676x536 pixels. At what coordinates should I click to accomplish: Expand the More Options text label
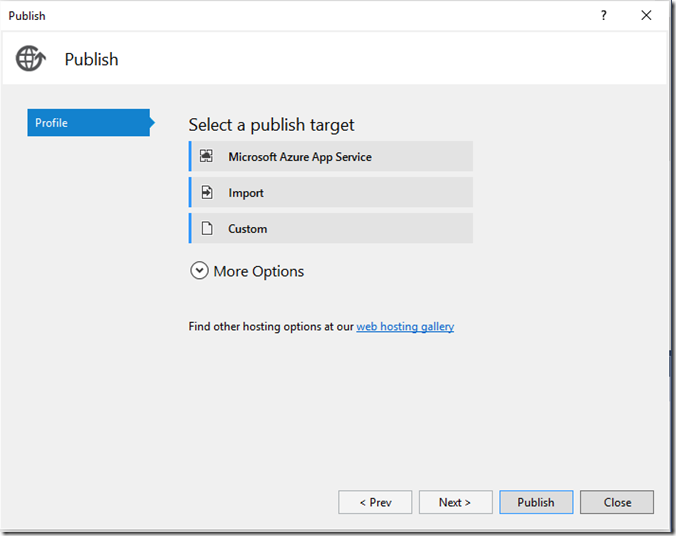point(259,271)
